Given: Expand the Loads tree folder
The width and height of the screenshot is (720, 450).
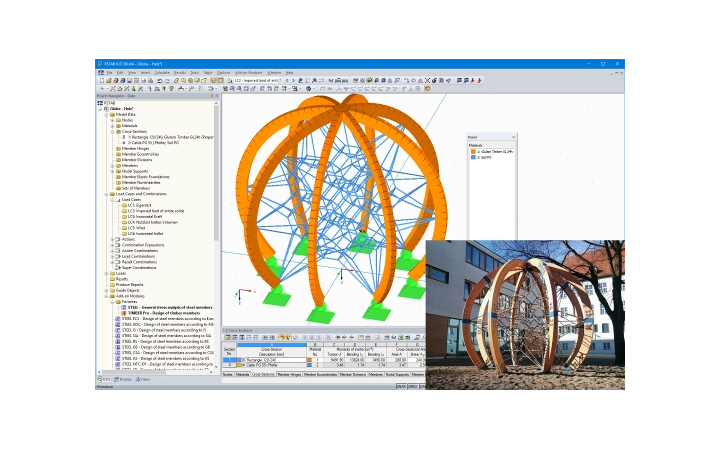Looking at the screenshot, I should (x=107, y=273).
